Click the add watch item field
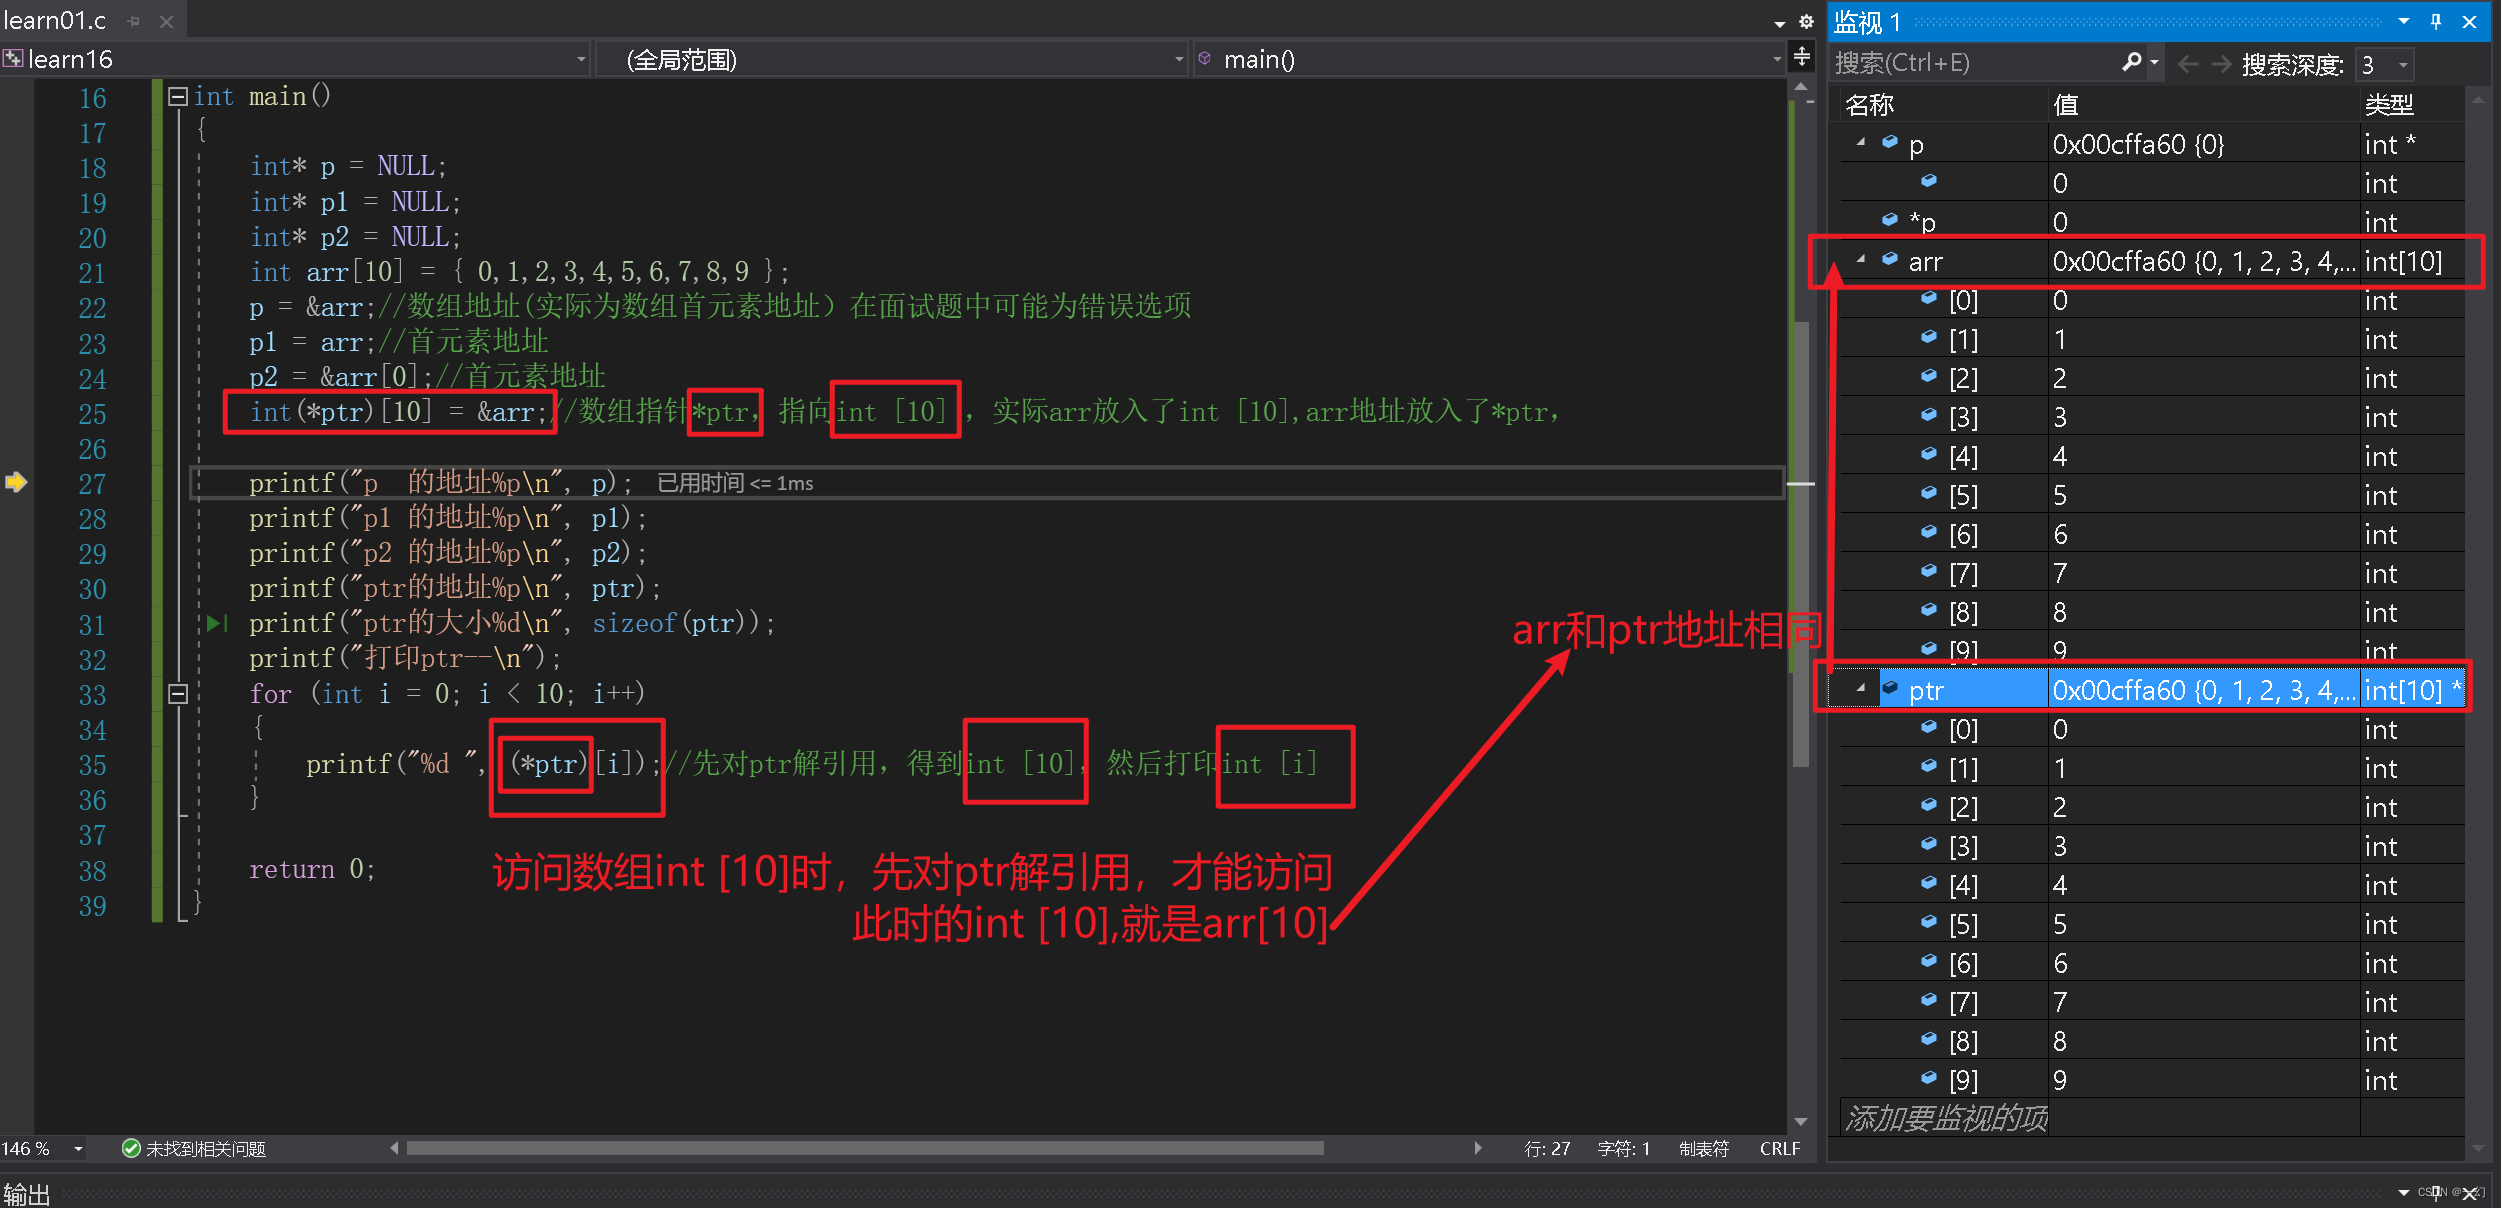The width and height of the screenshot is (2501, 1208). 1944,1117
